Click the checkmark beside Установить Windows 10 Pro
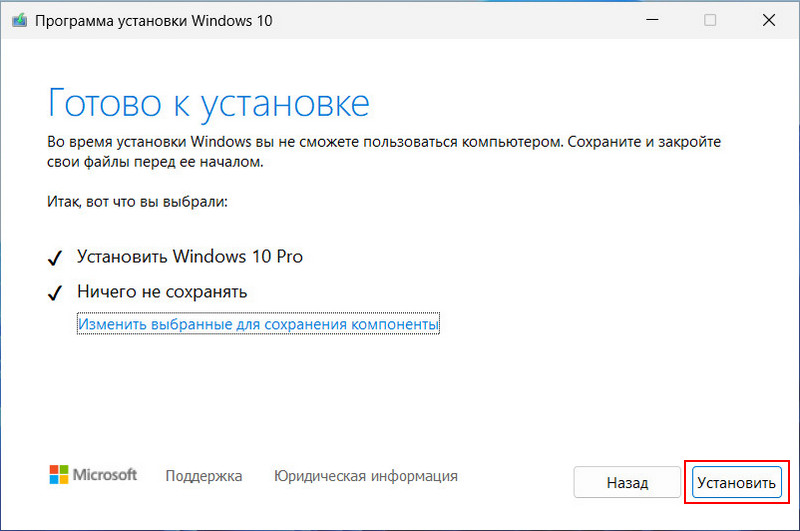The height and width of the screenshot is (531, 800). pos(55,258)
